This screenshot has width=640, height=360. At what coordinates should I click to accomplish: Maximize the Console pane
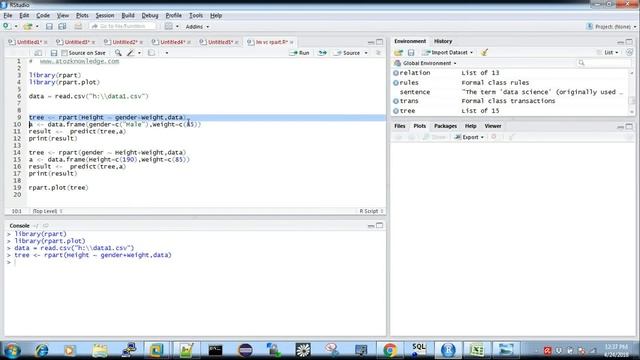(380, 226)
